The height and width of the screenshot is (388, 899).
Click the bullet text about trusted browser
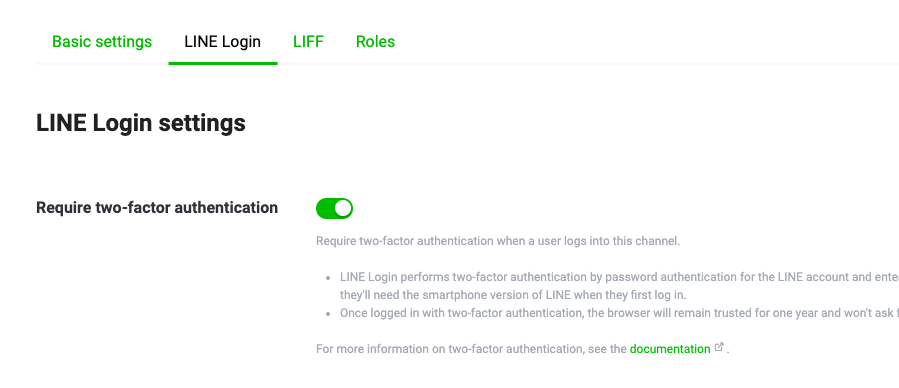tap(619, 313)
